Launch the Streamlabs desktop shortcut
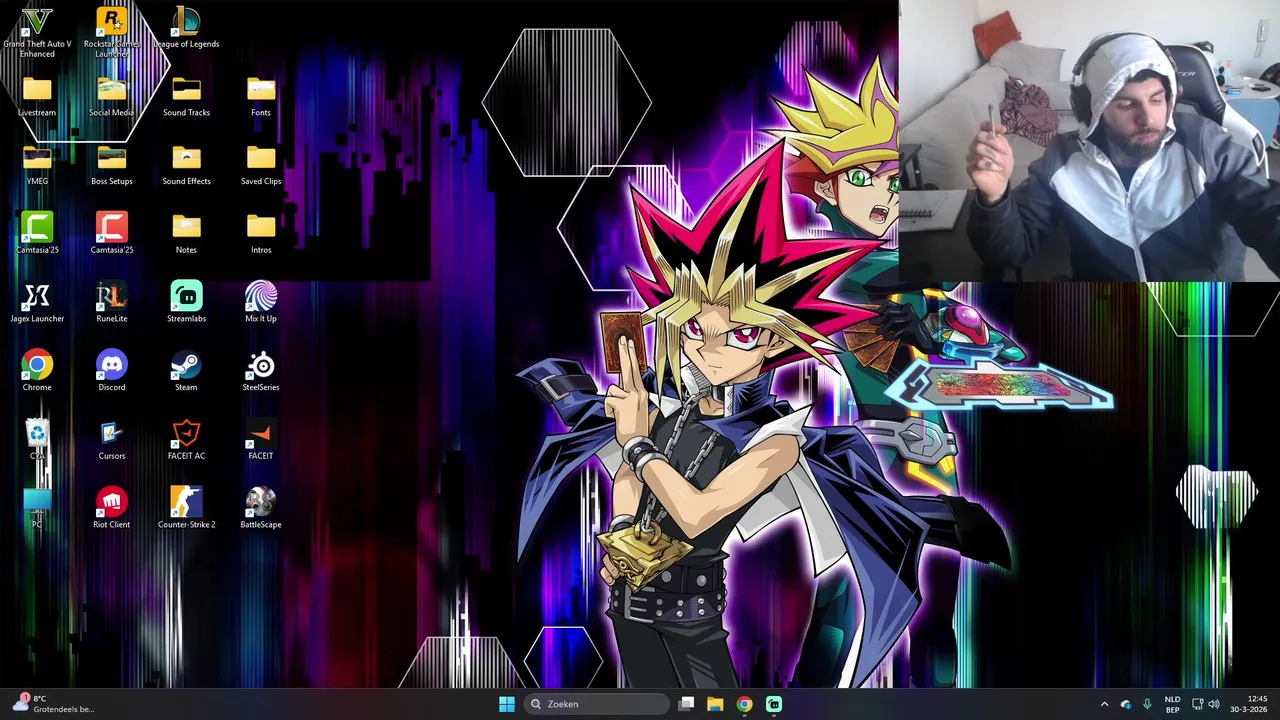The height and width of the screenshot is (720, 1280). [x=186, y=303]
